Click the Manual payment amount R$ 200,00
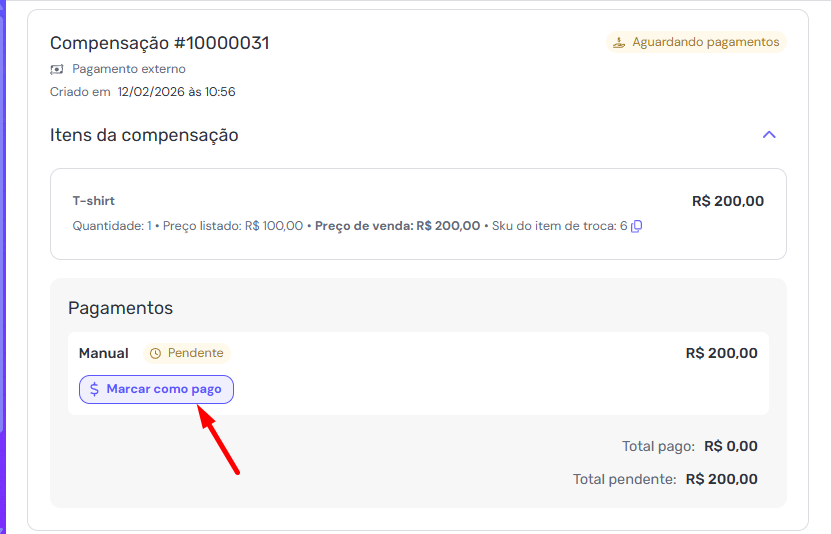Viewport: 831px width, 534px height. point(721,353)
